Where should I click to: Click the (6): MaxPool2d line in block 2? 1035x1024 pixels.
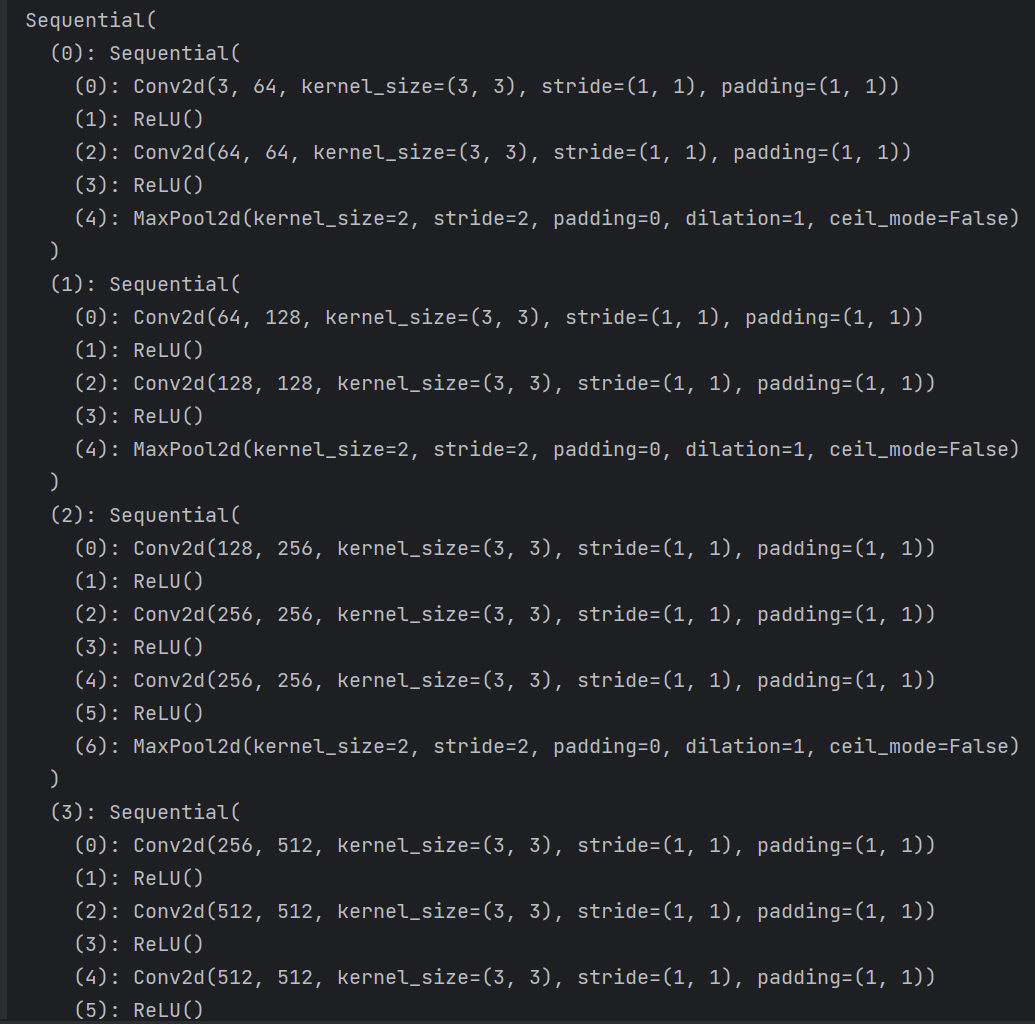(547, 747)
